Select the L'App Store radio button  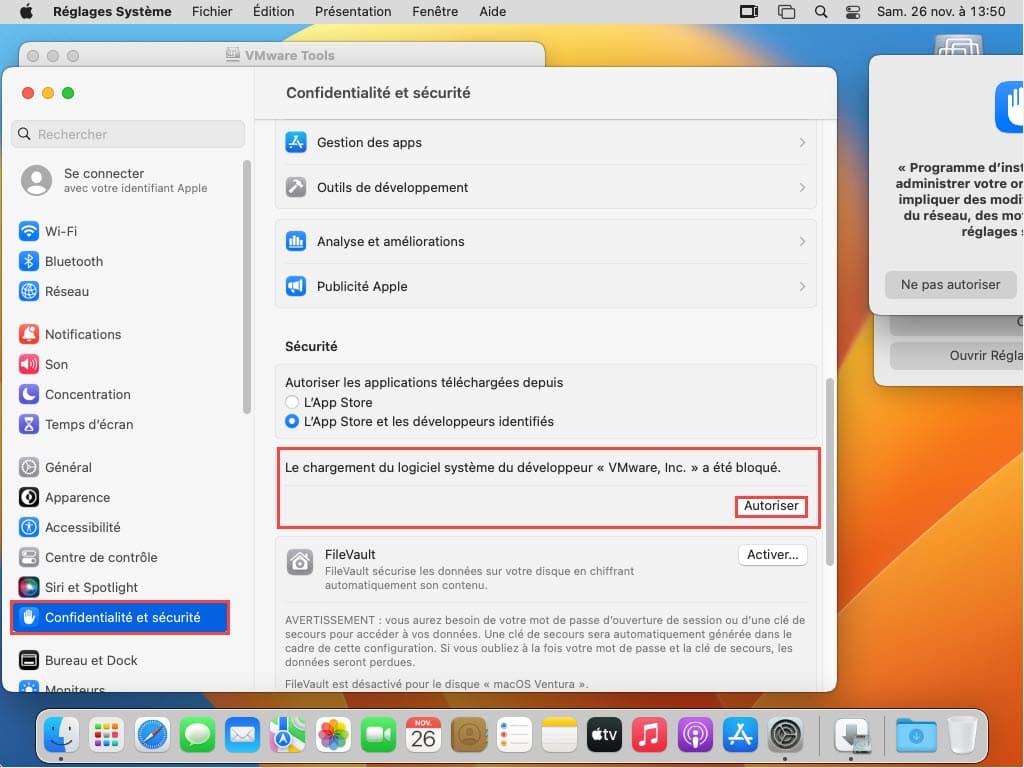(292, 402)
